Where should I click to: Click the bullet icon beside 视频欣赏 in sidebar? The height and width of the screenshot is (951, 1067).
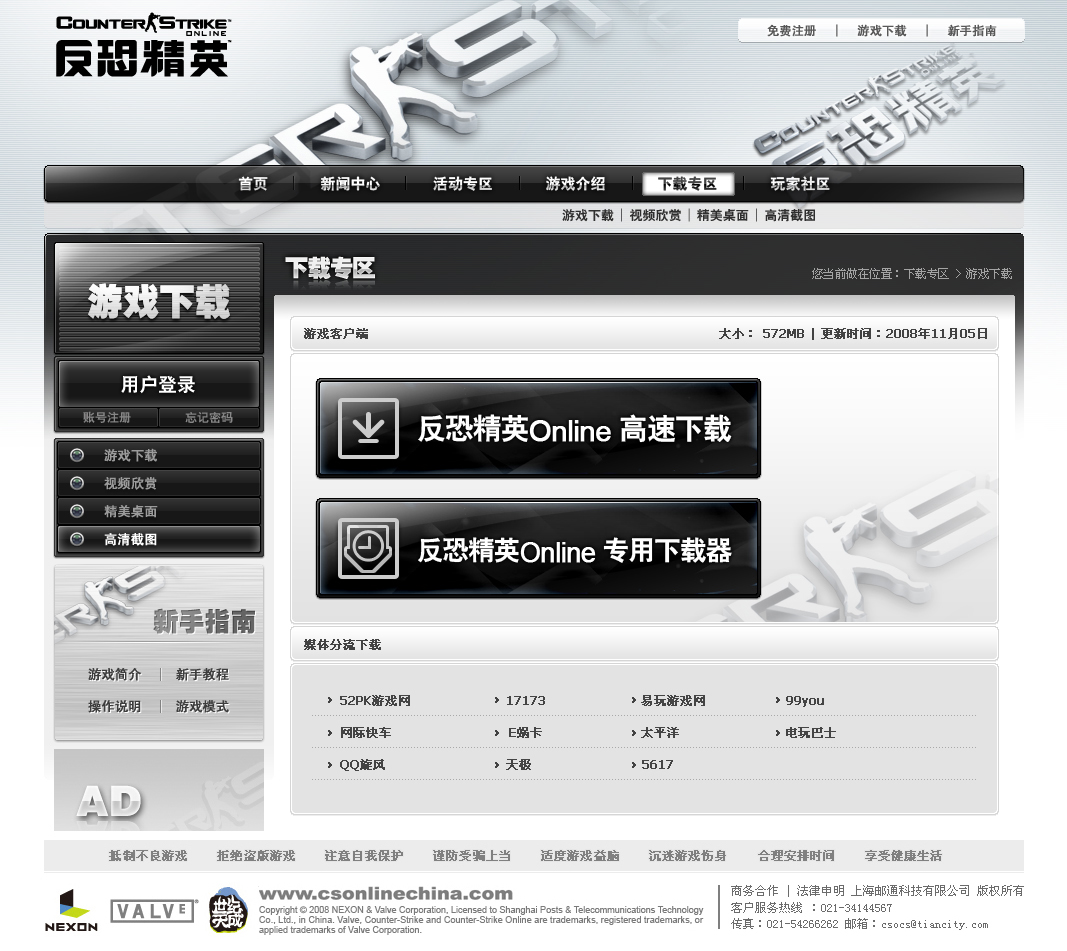pos(77,483)
